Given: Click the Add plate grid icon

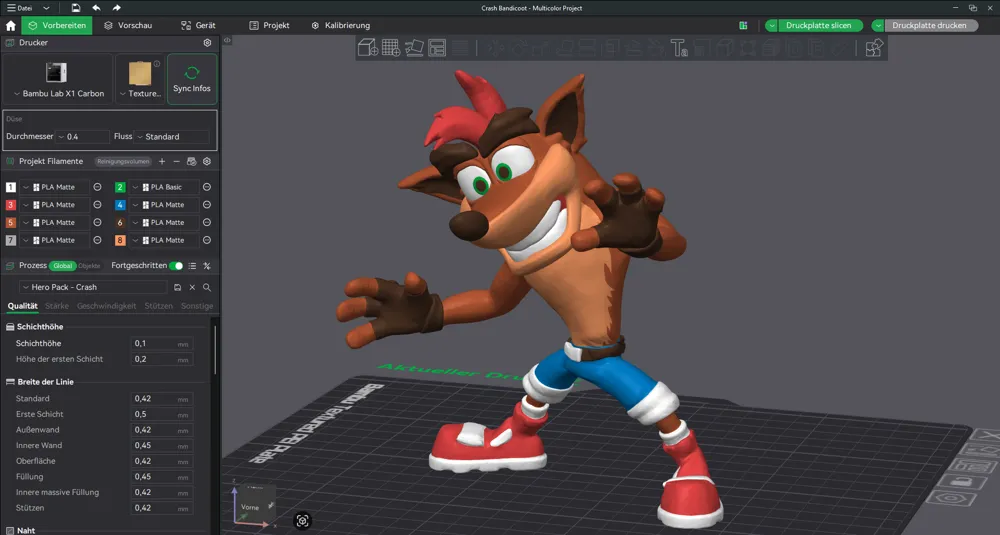Looking at the screenshot, I should (x=391, y=48).
